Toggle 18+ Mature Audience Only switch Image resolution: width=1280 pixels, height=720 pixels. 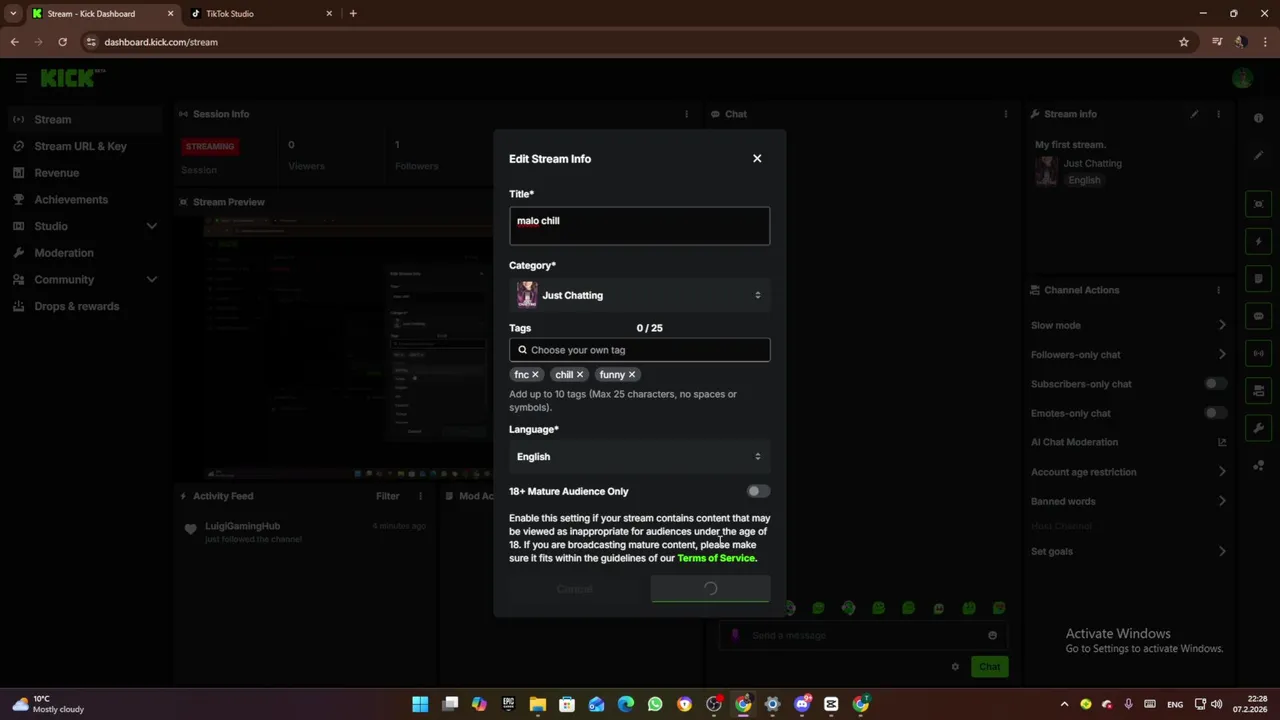tap(758, 491)
